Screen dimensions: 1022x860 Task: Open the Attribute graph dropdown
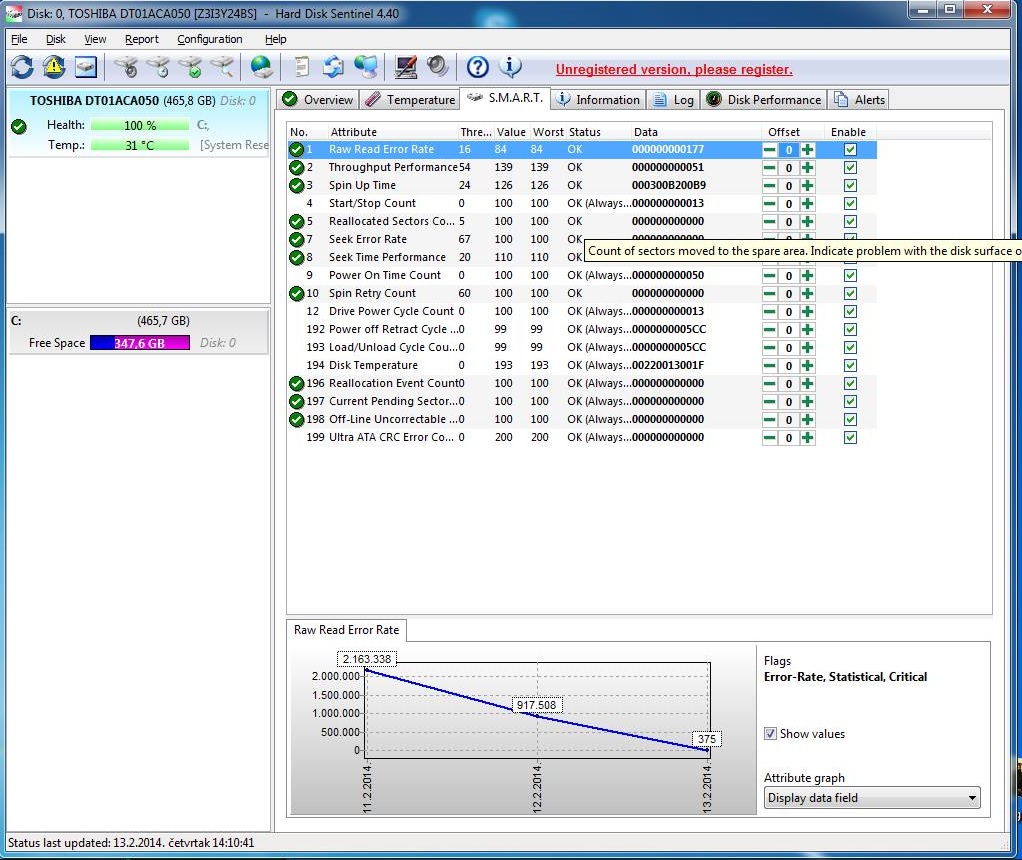(872, 798)
